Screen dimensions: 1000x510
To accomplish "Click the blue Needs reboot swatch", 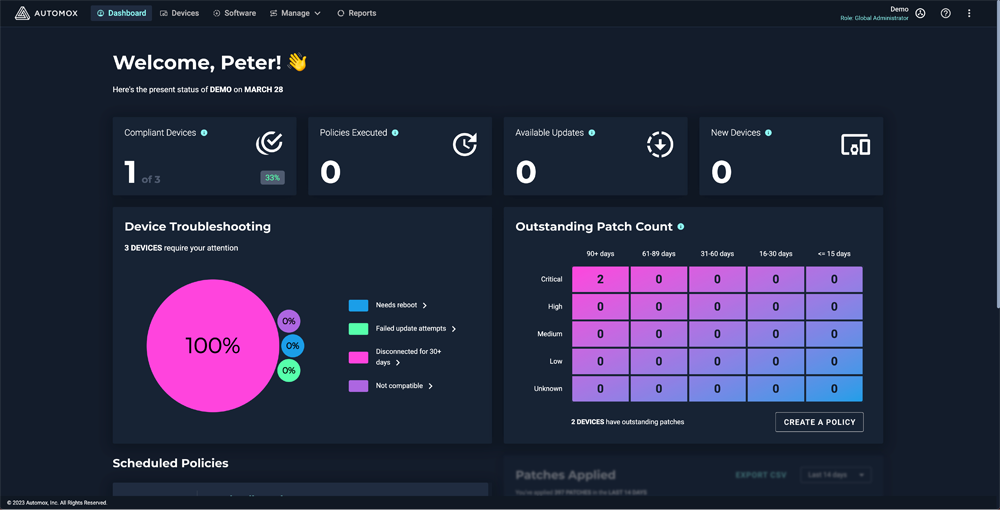I will tap(358, 305).
